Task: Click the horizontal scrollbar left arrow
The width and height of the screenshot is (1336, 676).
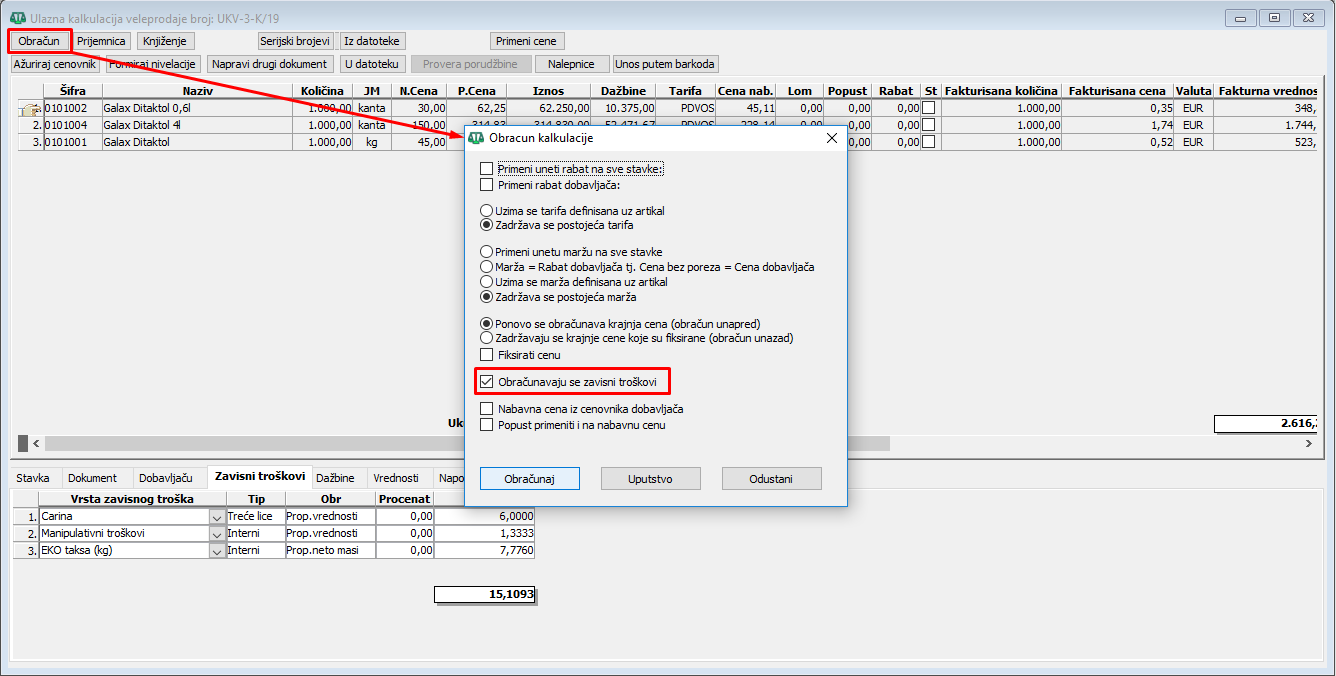Action: point(37,443)
